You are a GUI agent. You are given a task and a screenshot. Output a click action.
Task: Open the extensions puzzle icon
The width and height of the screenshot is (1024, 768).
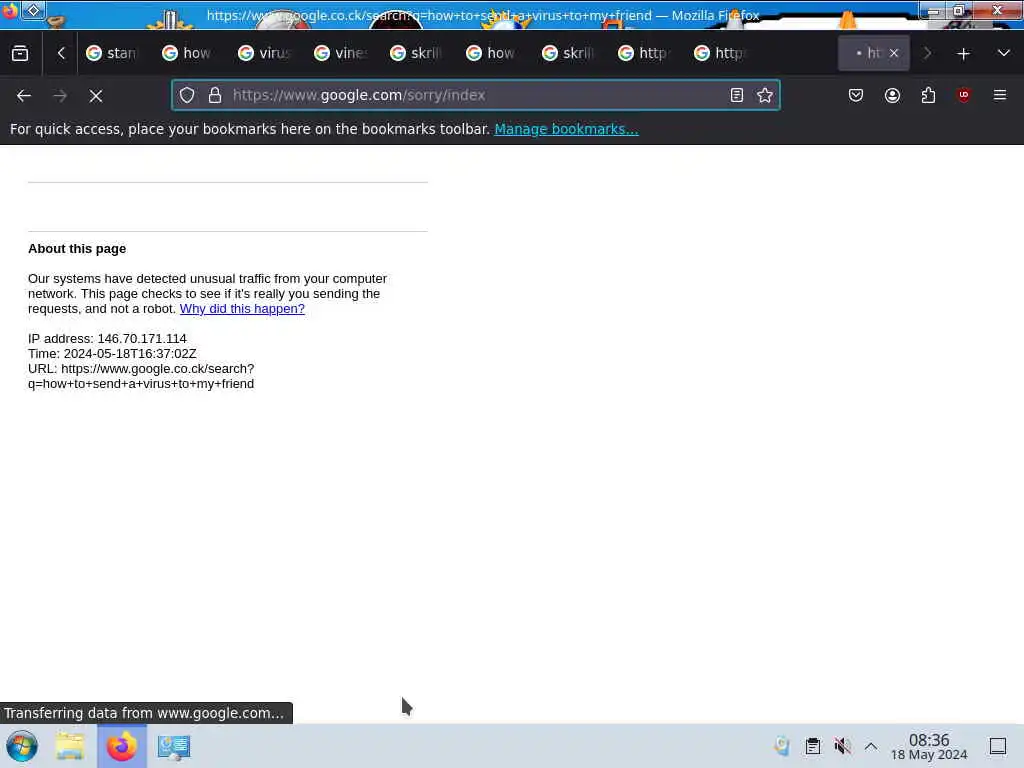point(928,95)
